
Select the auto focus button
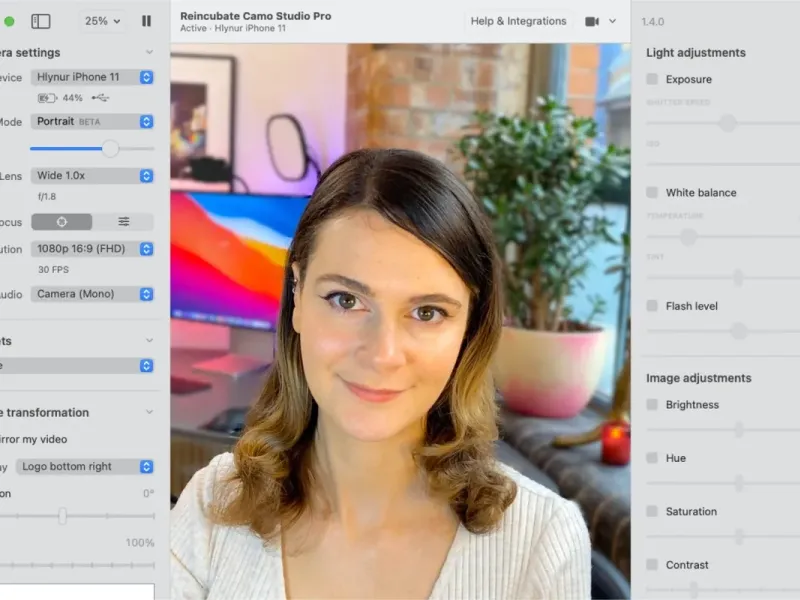point(62,222)
